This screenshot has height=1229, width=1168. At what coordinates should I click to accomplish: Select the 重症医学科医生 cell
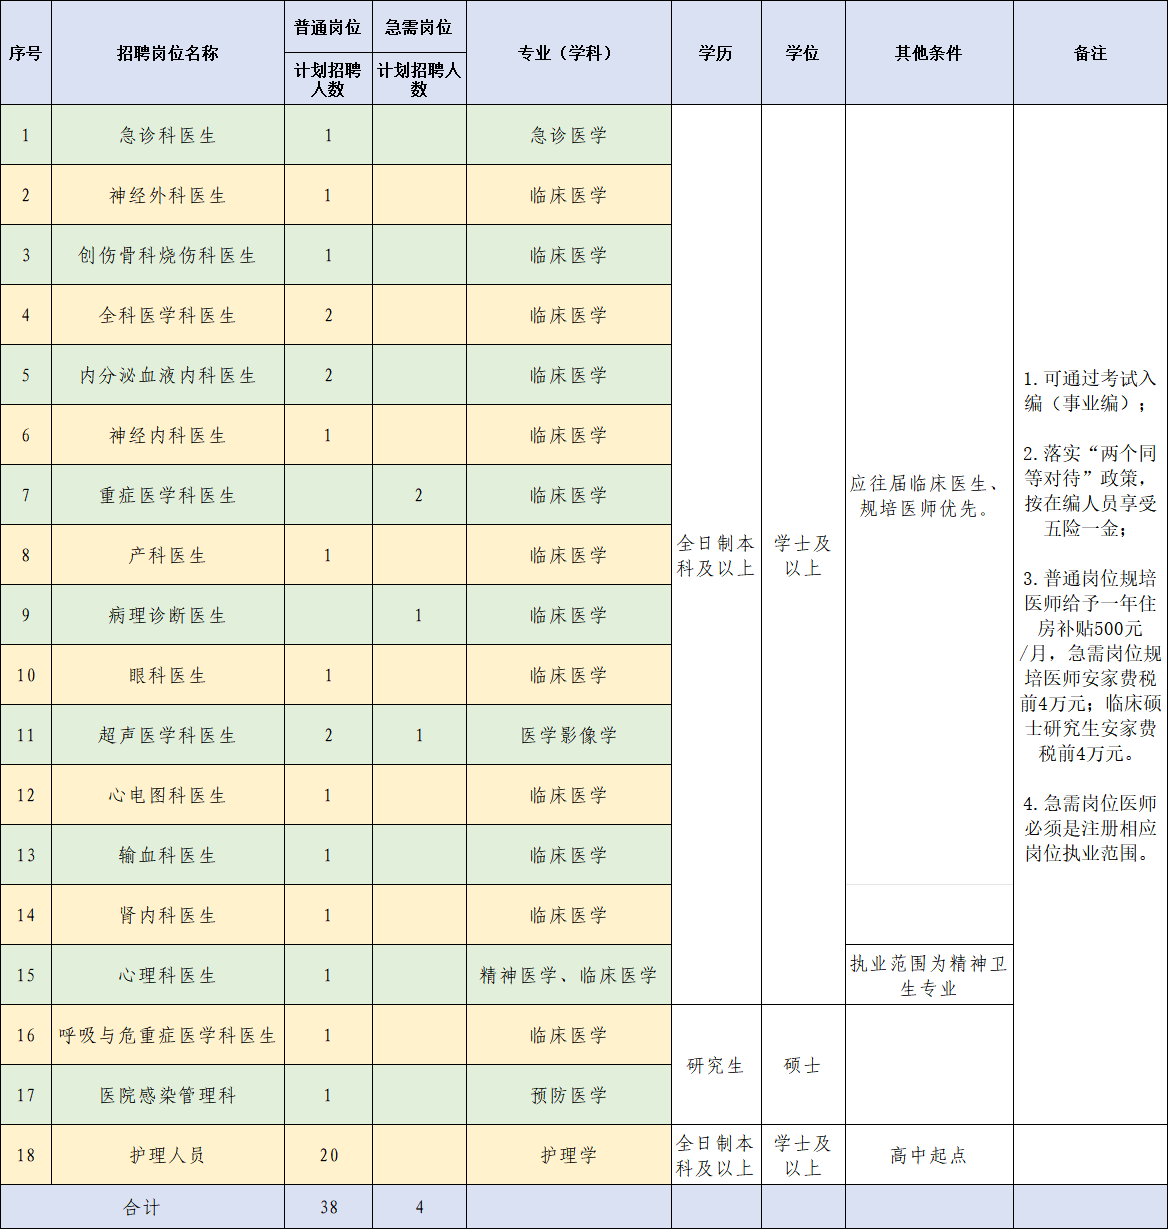pos(168,495)
